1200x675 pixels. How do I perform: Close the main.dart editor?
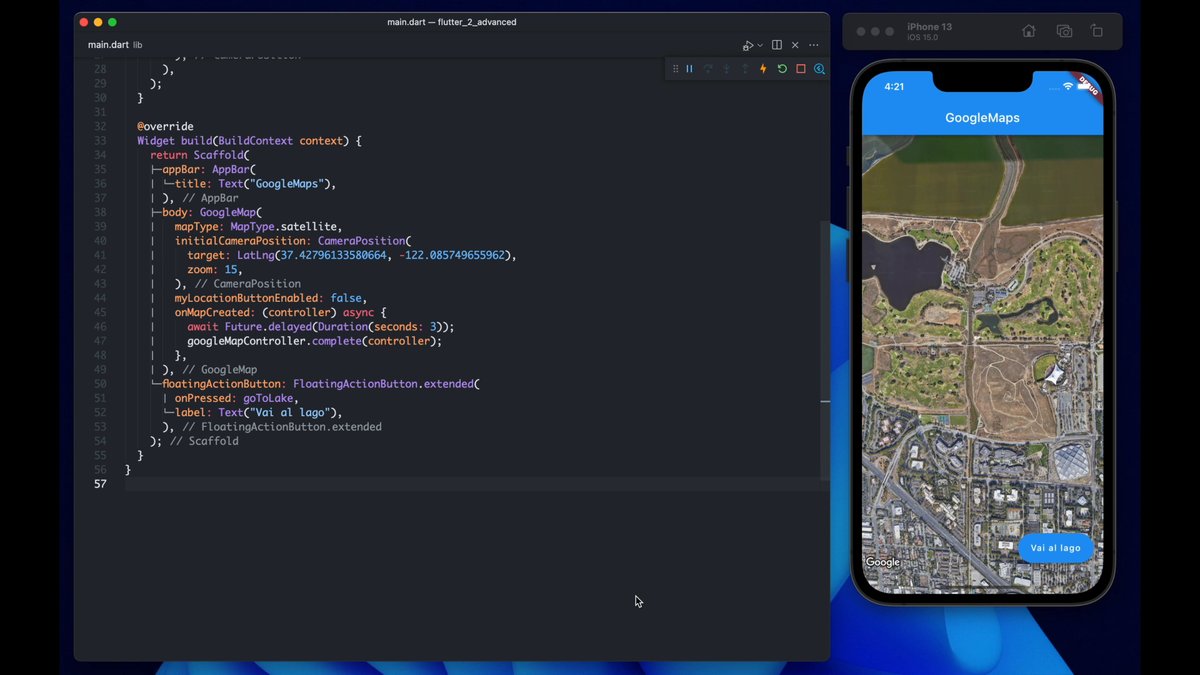(x=795, y=45)
